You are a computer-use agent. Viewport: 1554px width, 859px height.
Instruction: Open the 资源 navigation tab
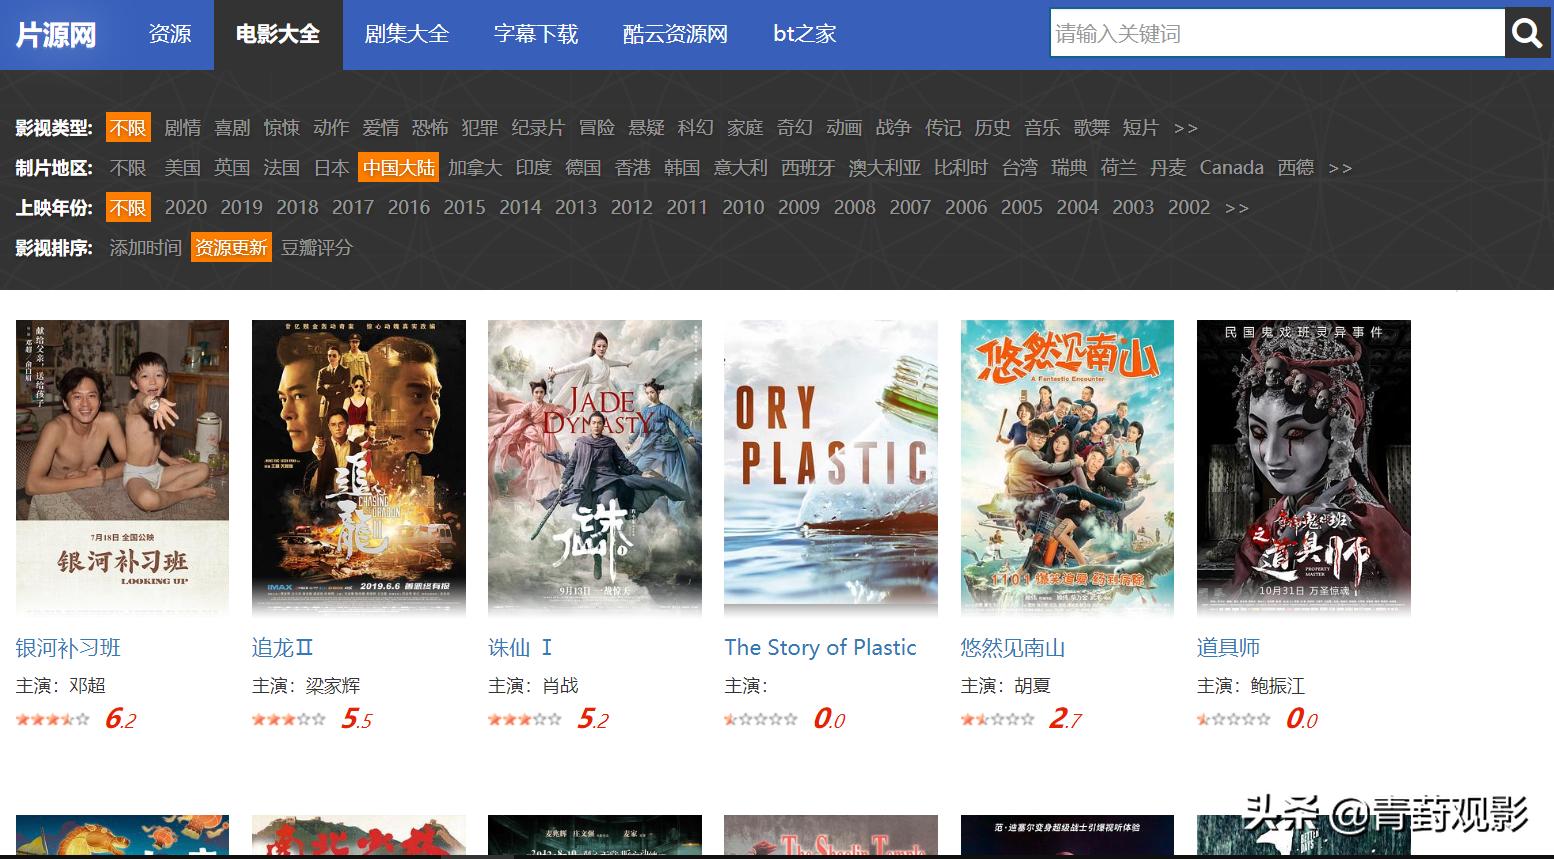(170, 34)
